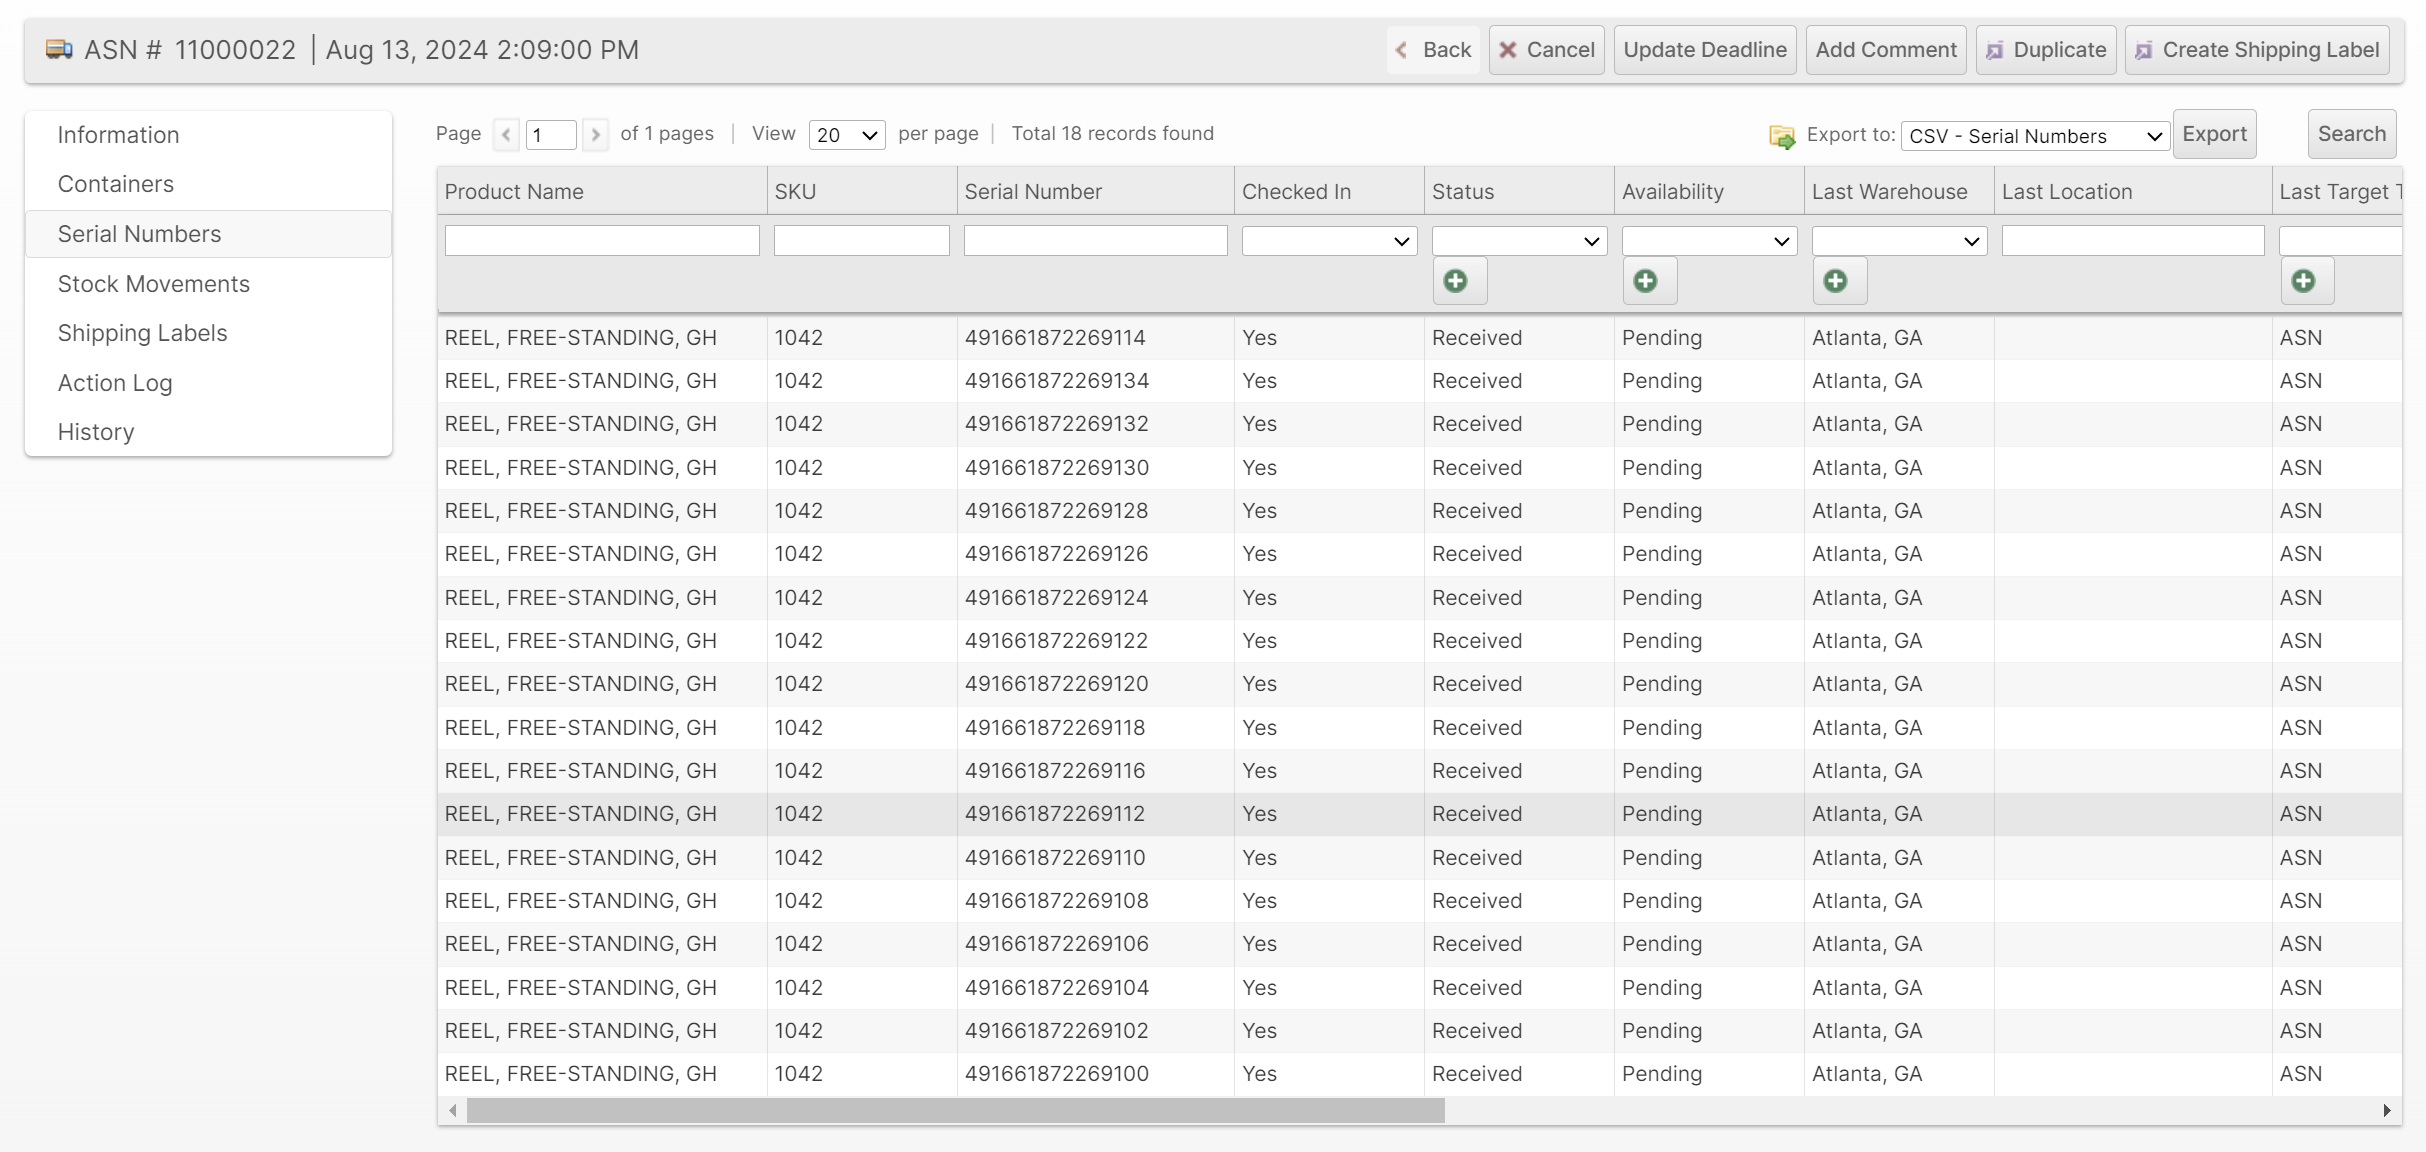The height and width of the screenshot is (1152, 2426).
Task: Open the Checked In filter dropdown
Action: click(1329, 241)
